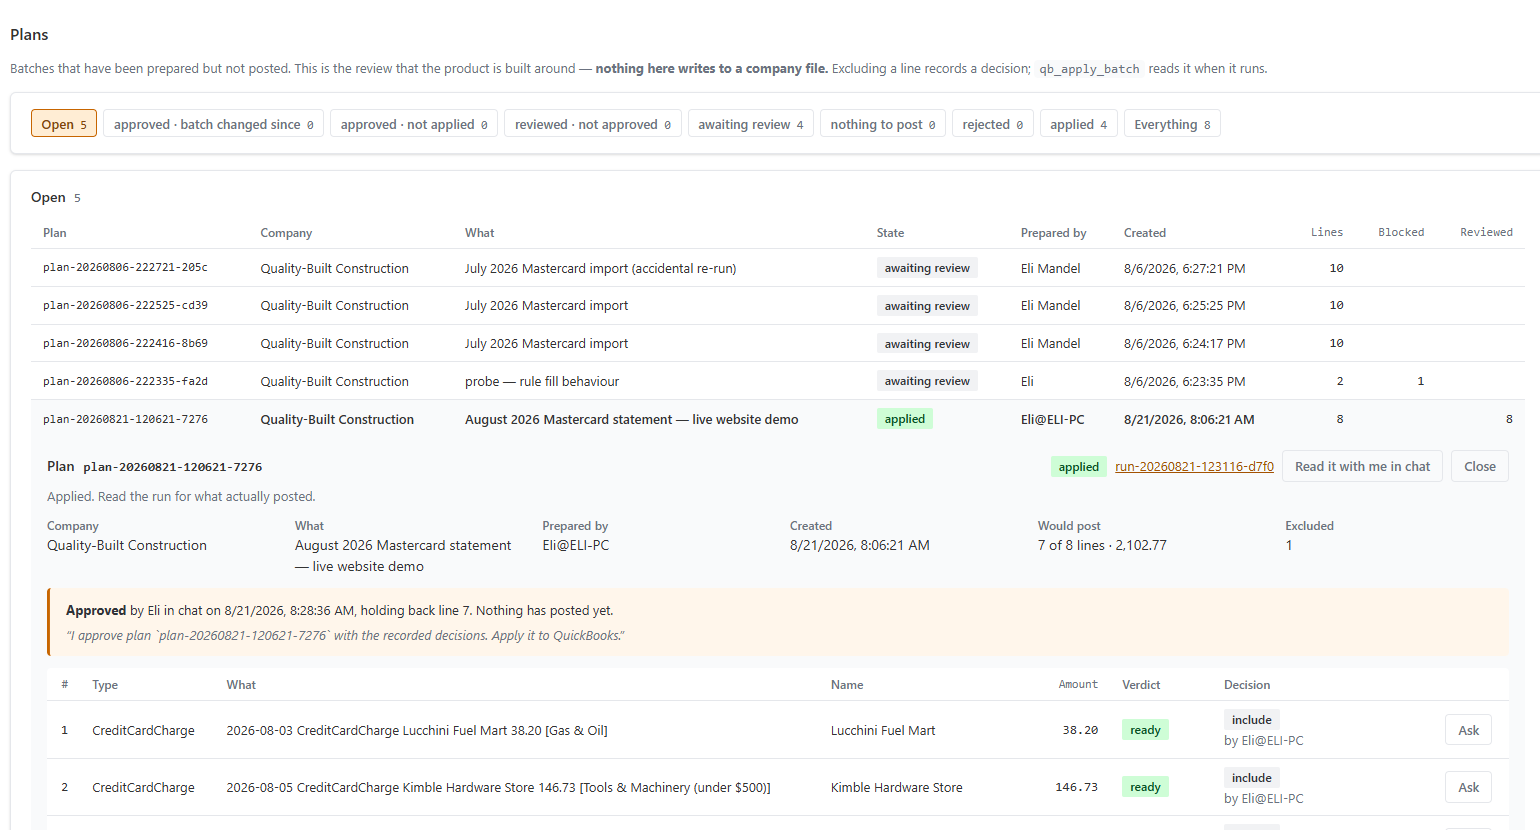Screen dimensions: 1540x830
Task: Filter by reviewed · not approved
Action: point(593,124)
